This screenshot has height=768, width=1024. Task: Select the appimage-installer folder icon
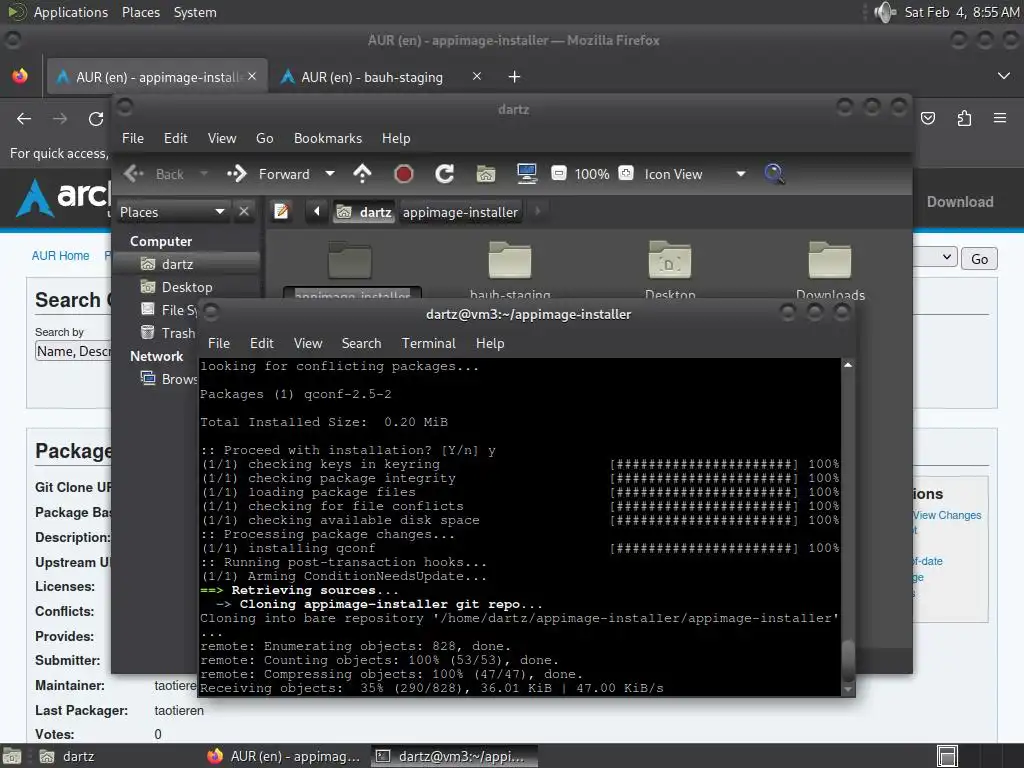coord(350,260)
